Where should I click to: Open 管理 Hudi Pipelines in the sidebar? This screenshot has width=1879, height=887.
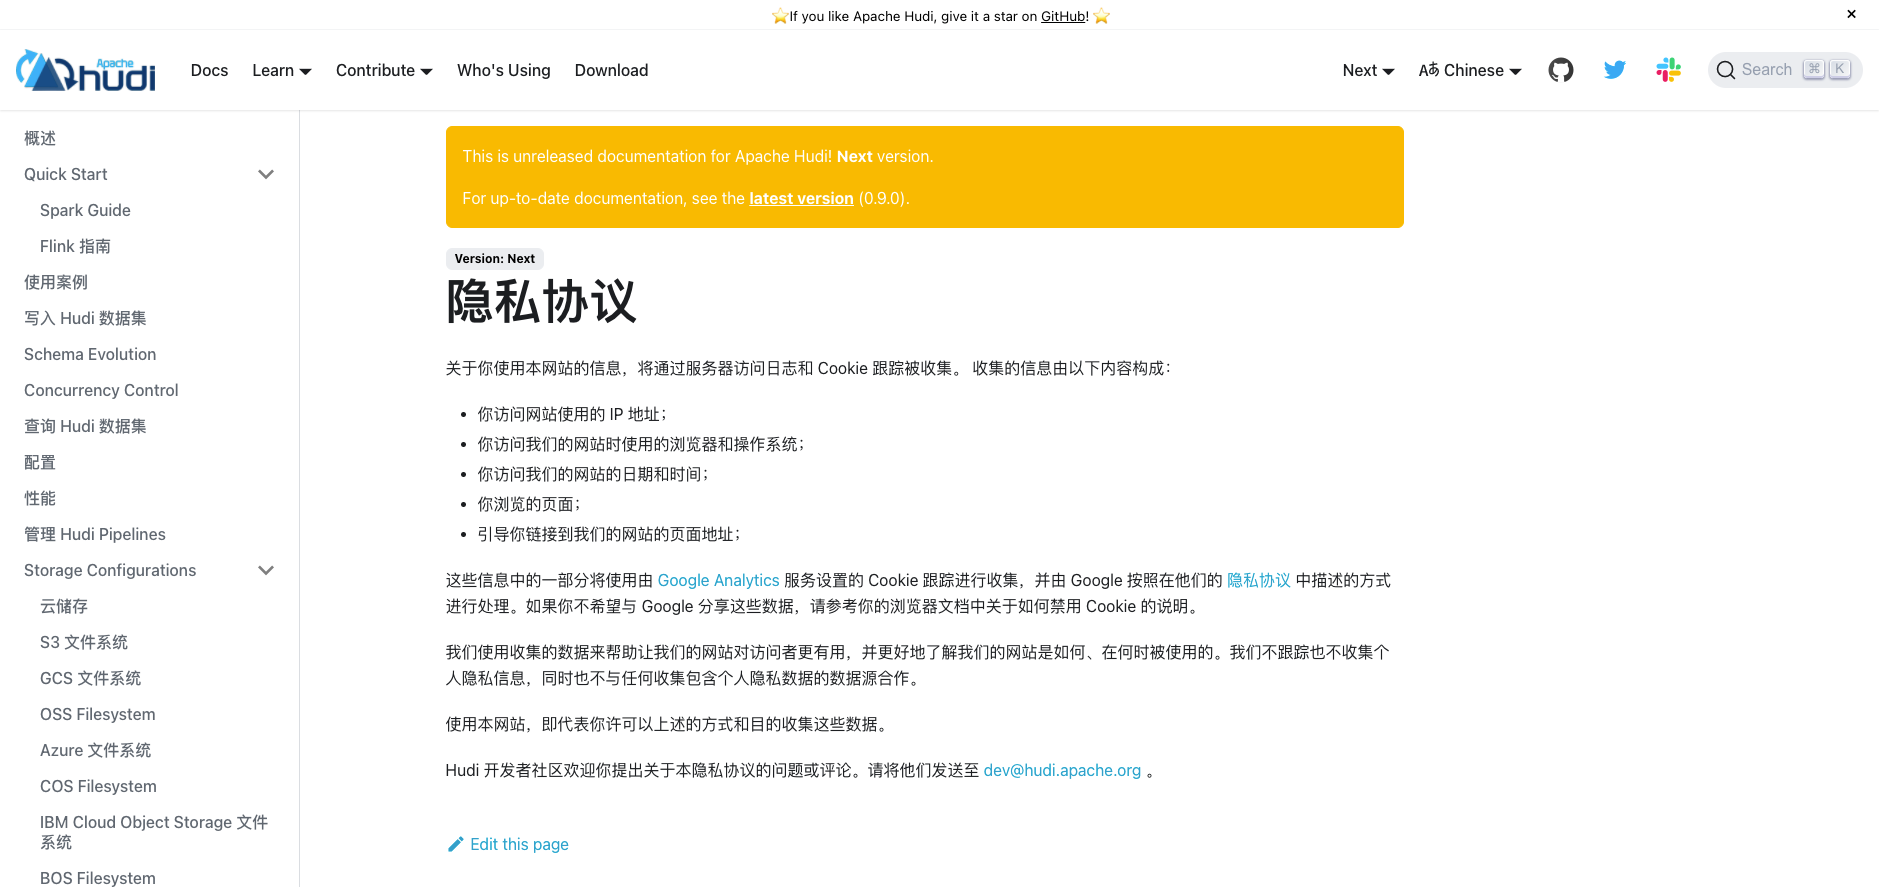click(x=95, y=534)
